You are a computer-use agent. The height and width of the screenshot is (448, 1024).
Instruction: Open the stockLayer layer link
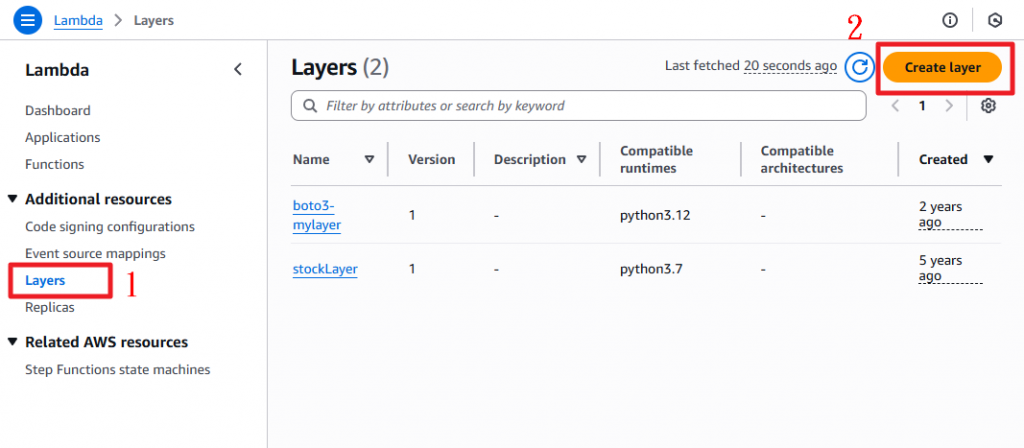click(325, 269)
